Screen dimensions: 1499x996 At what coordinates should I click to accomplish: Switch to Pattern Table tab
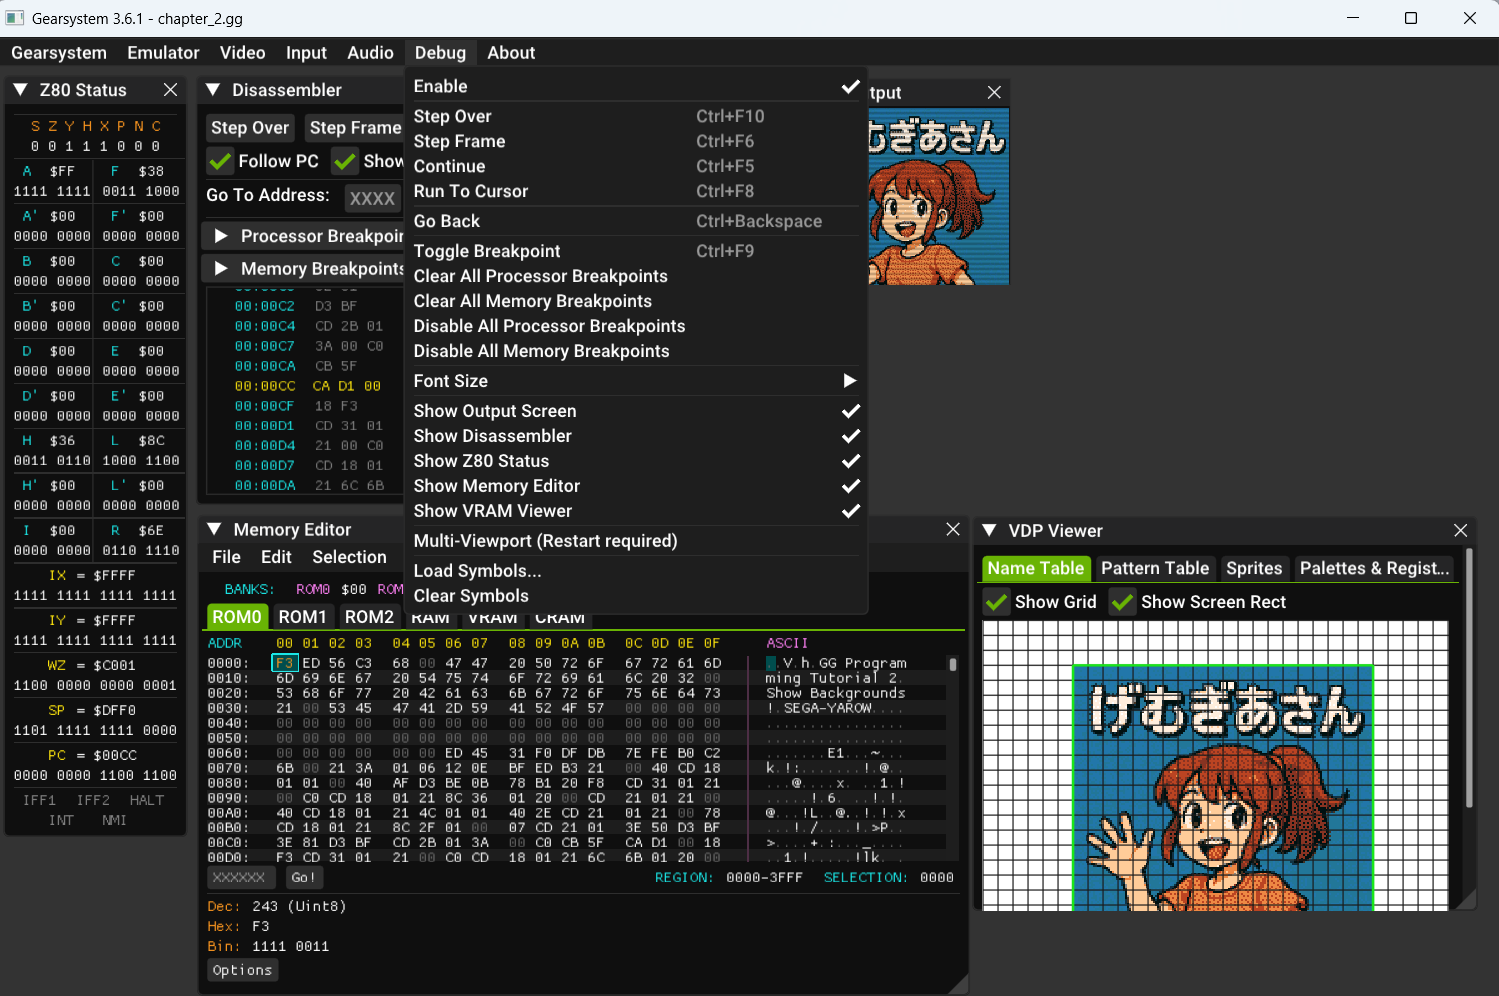1155,568
